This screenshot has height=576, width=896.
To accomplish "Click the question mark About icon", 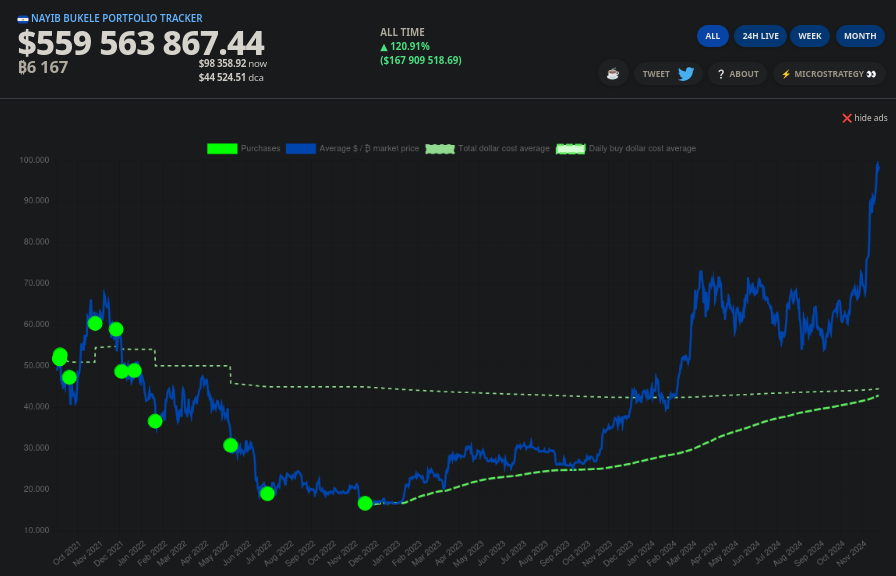I will click(721, 74).
